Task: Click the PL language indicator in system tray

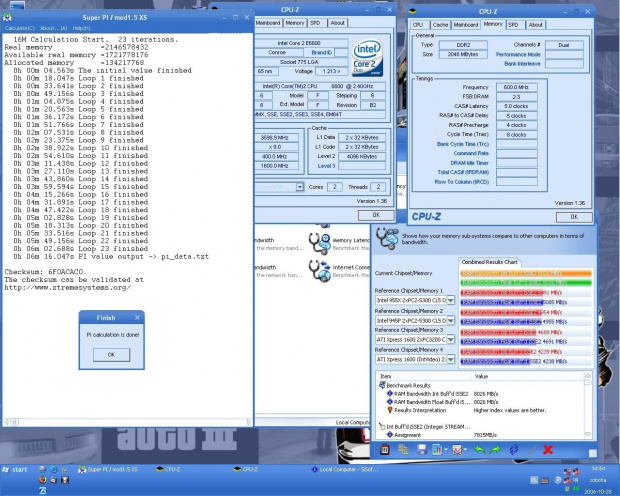Action: 534,480
